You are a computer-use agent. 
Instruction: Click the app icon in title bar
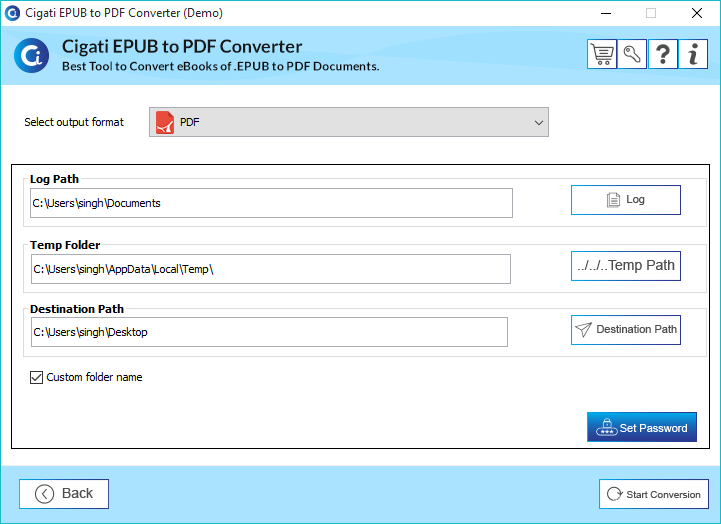tap(12, 13)
